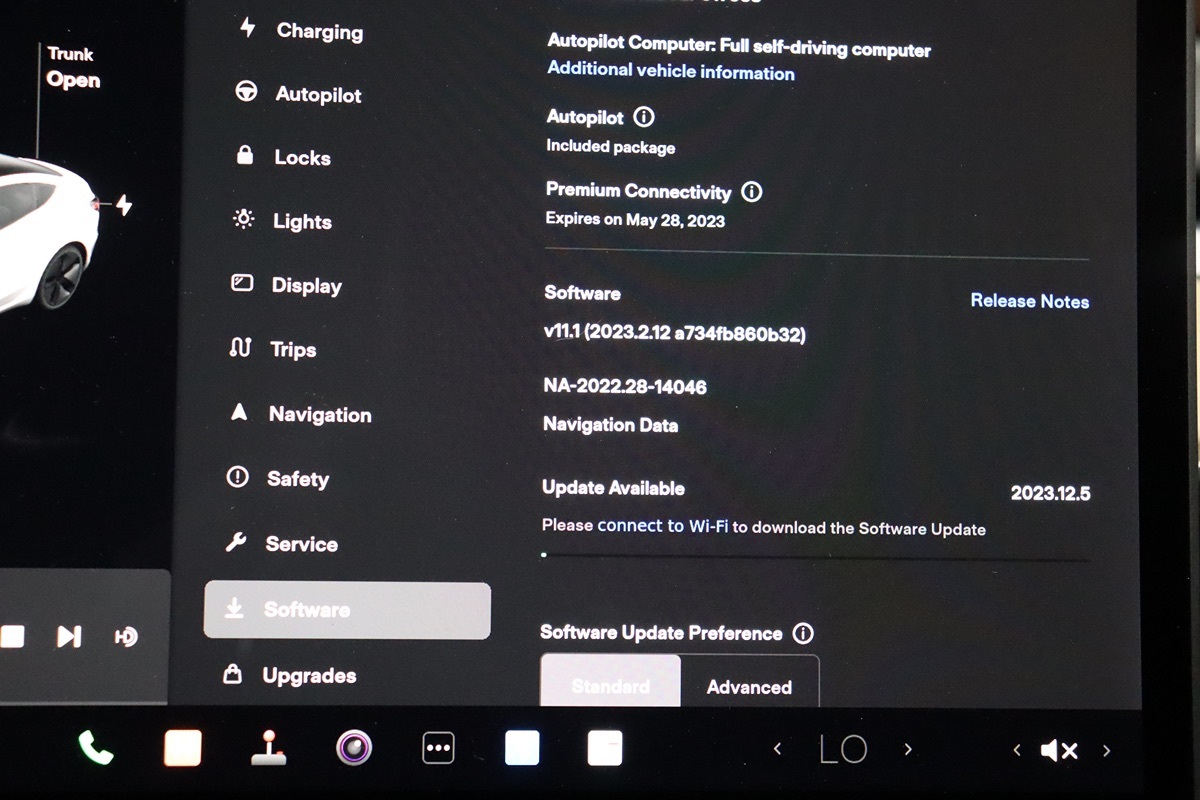Image resolution: width=1200 pixels, height=800 pixels.
Task: Lower temperature with left chevron by LO
Action: (778, 749)
